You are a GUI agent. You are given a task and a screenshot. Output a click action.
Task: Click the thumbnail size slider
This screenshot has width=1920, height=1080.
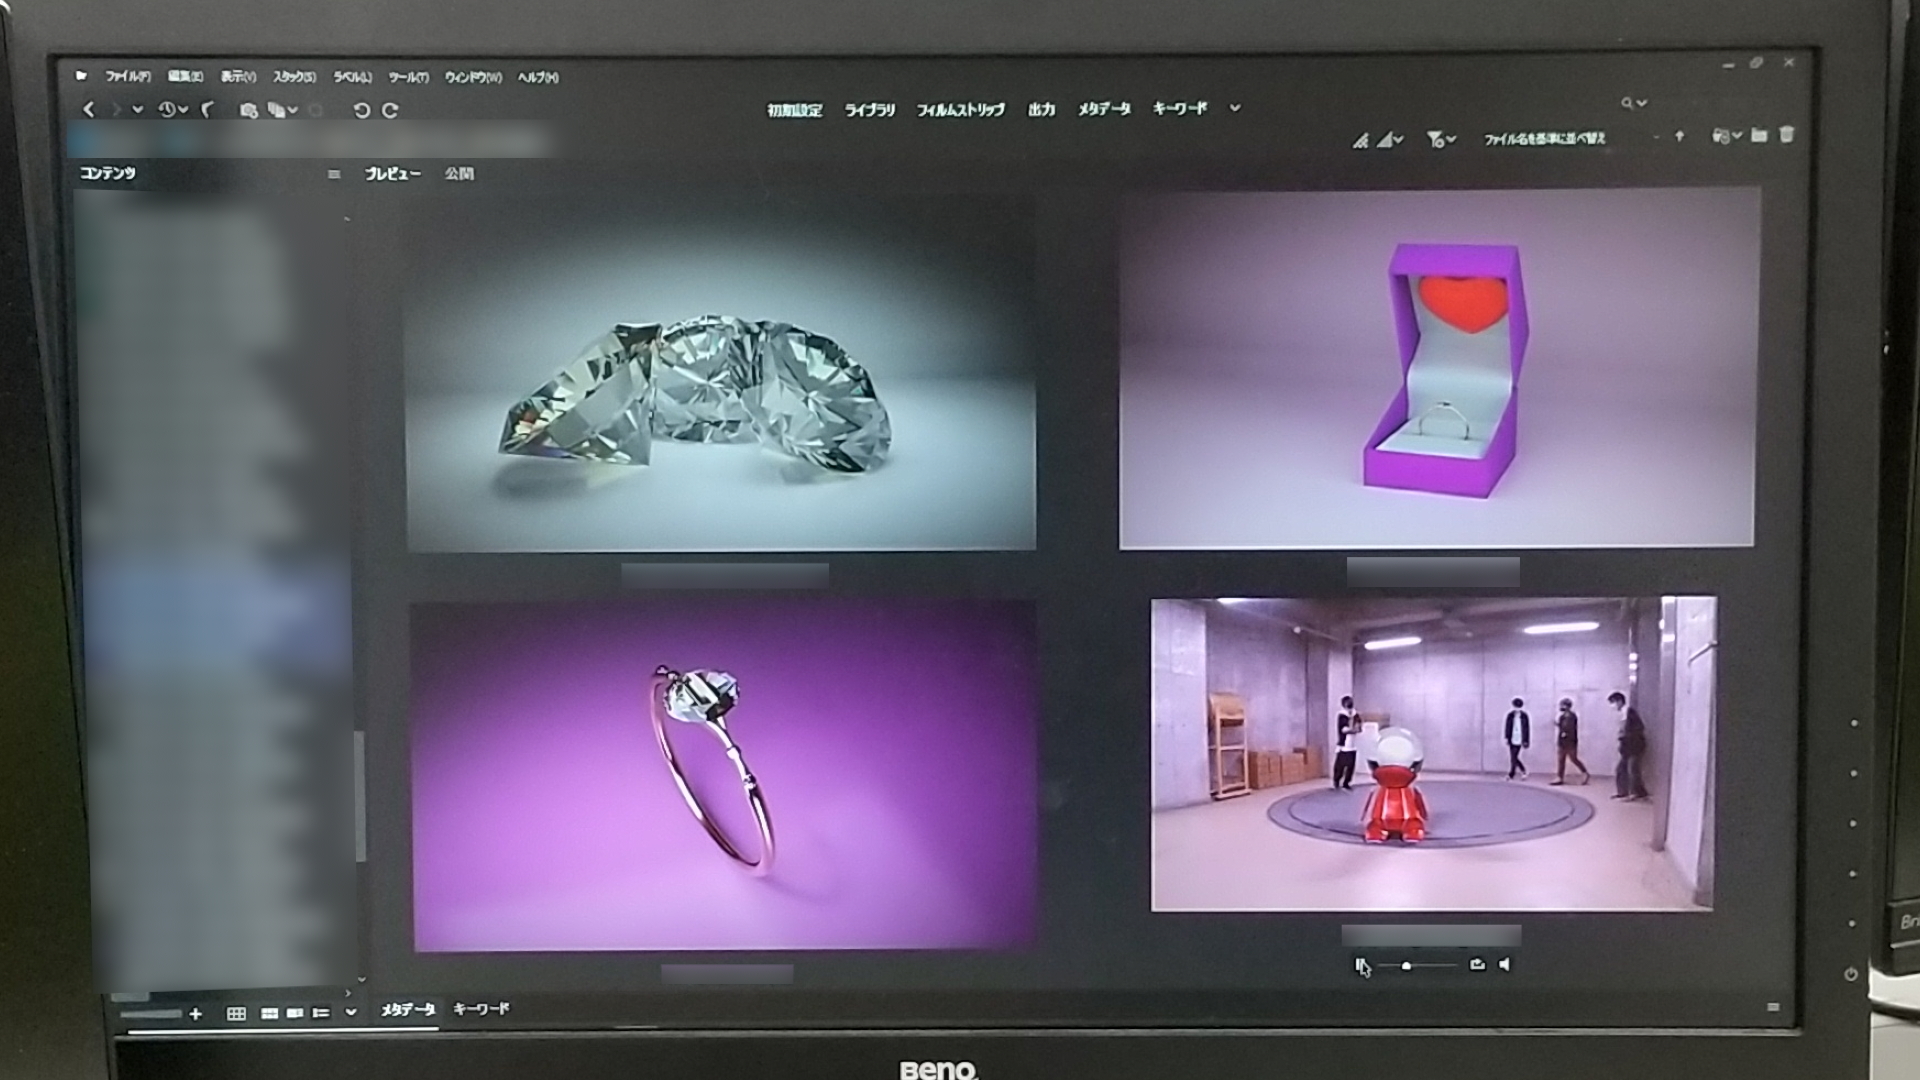(x=152, y=1014)
